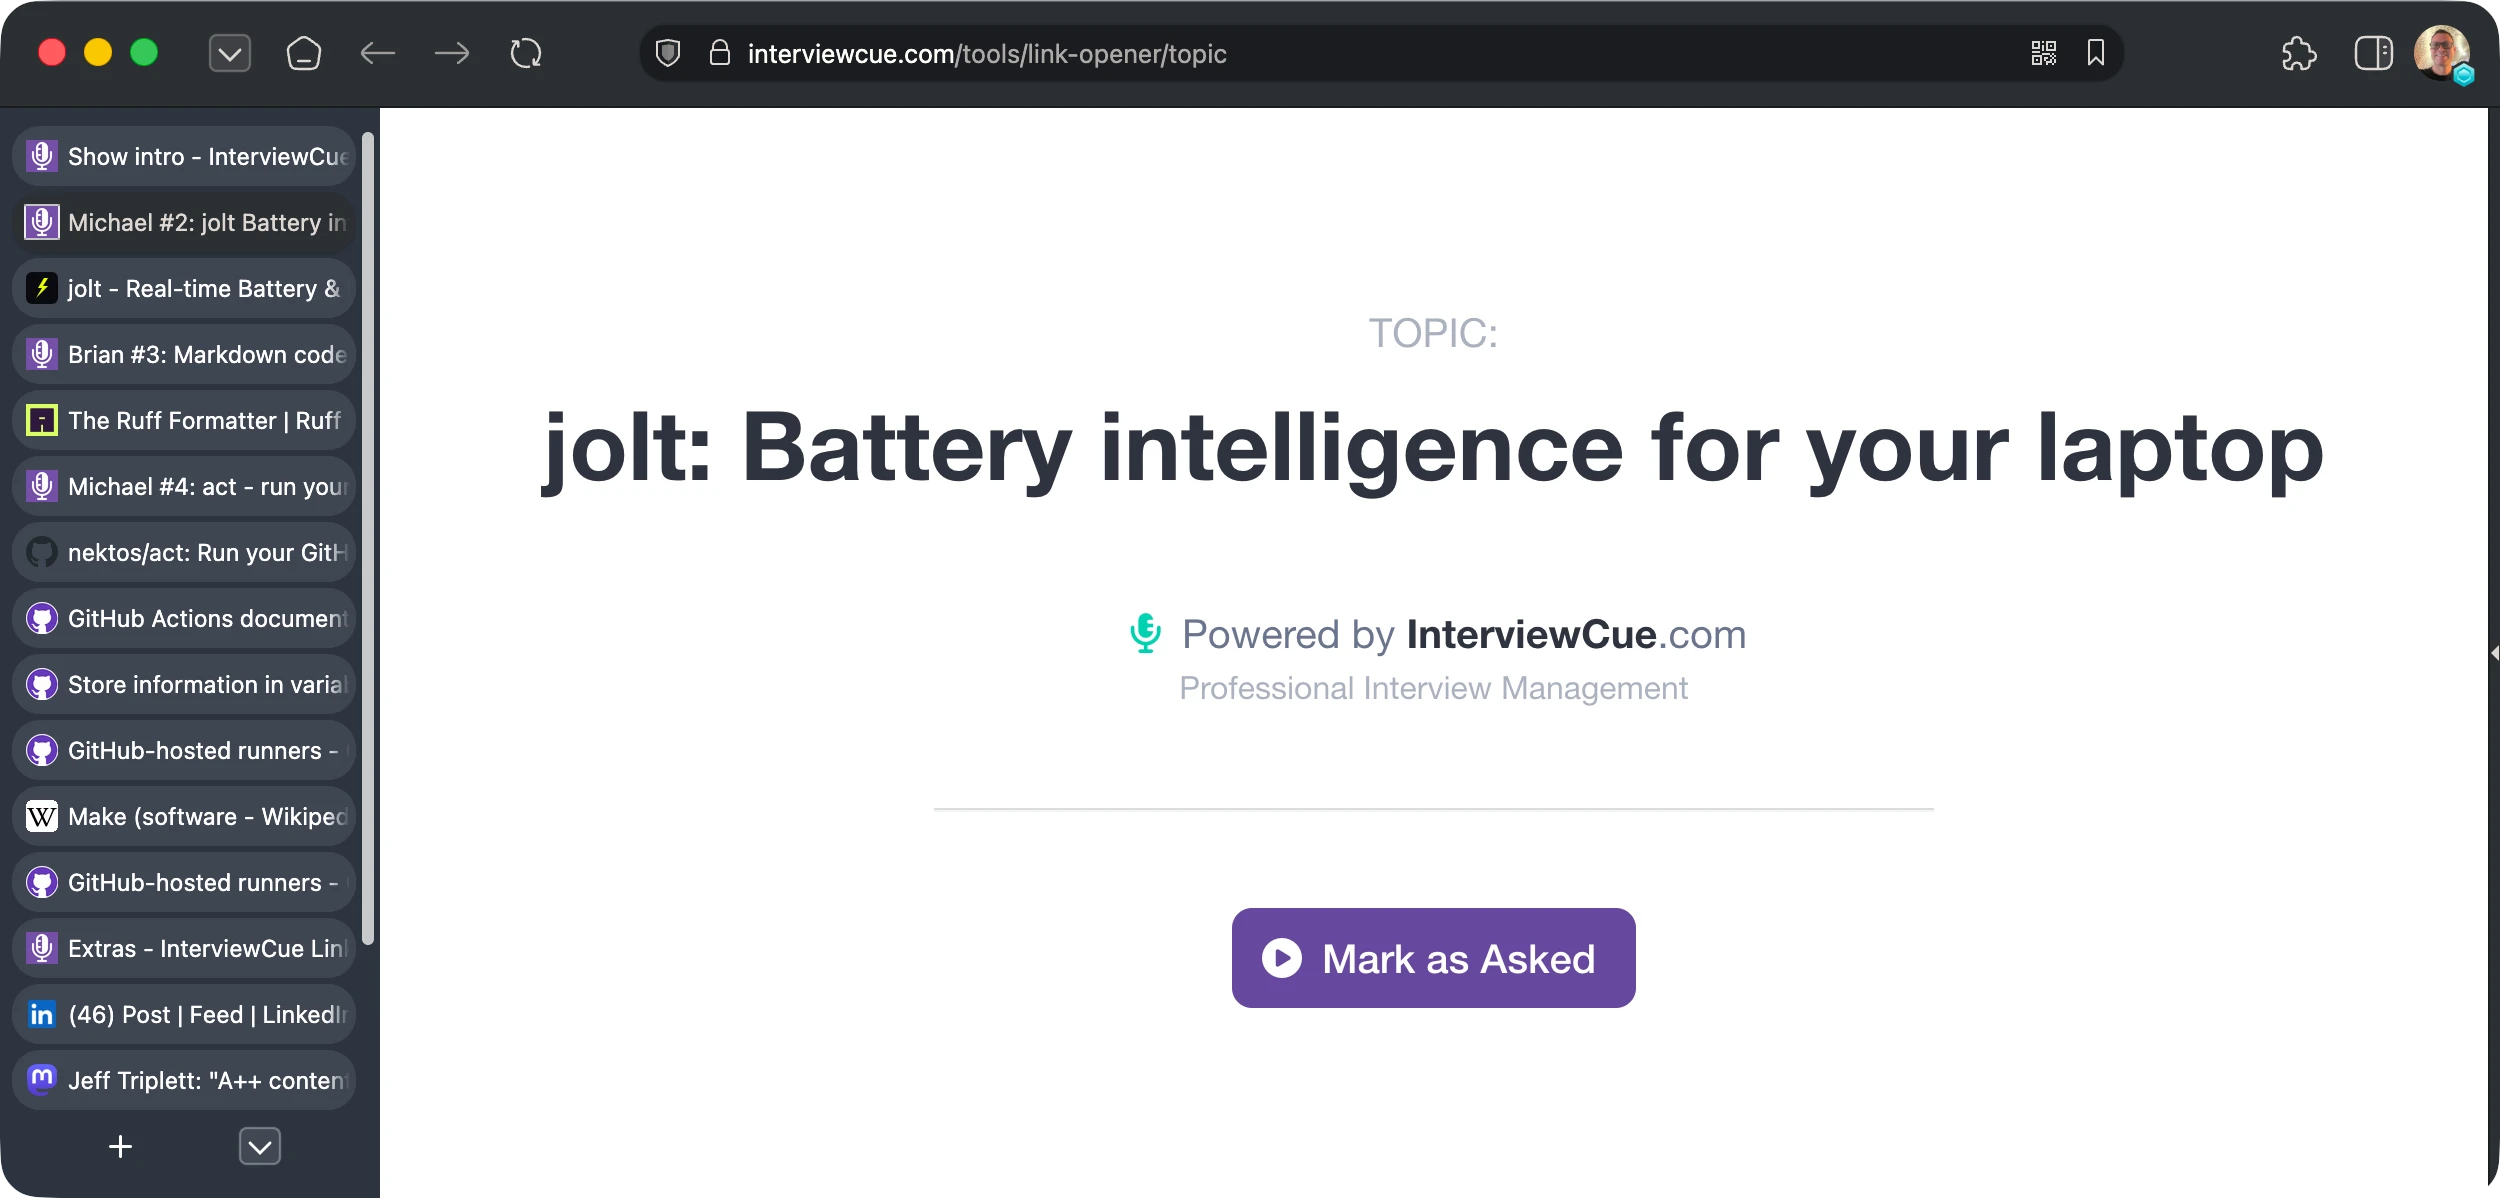
Task: Open the shield privacy icon
Action: pyautogui.click(x=668, y=54)
